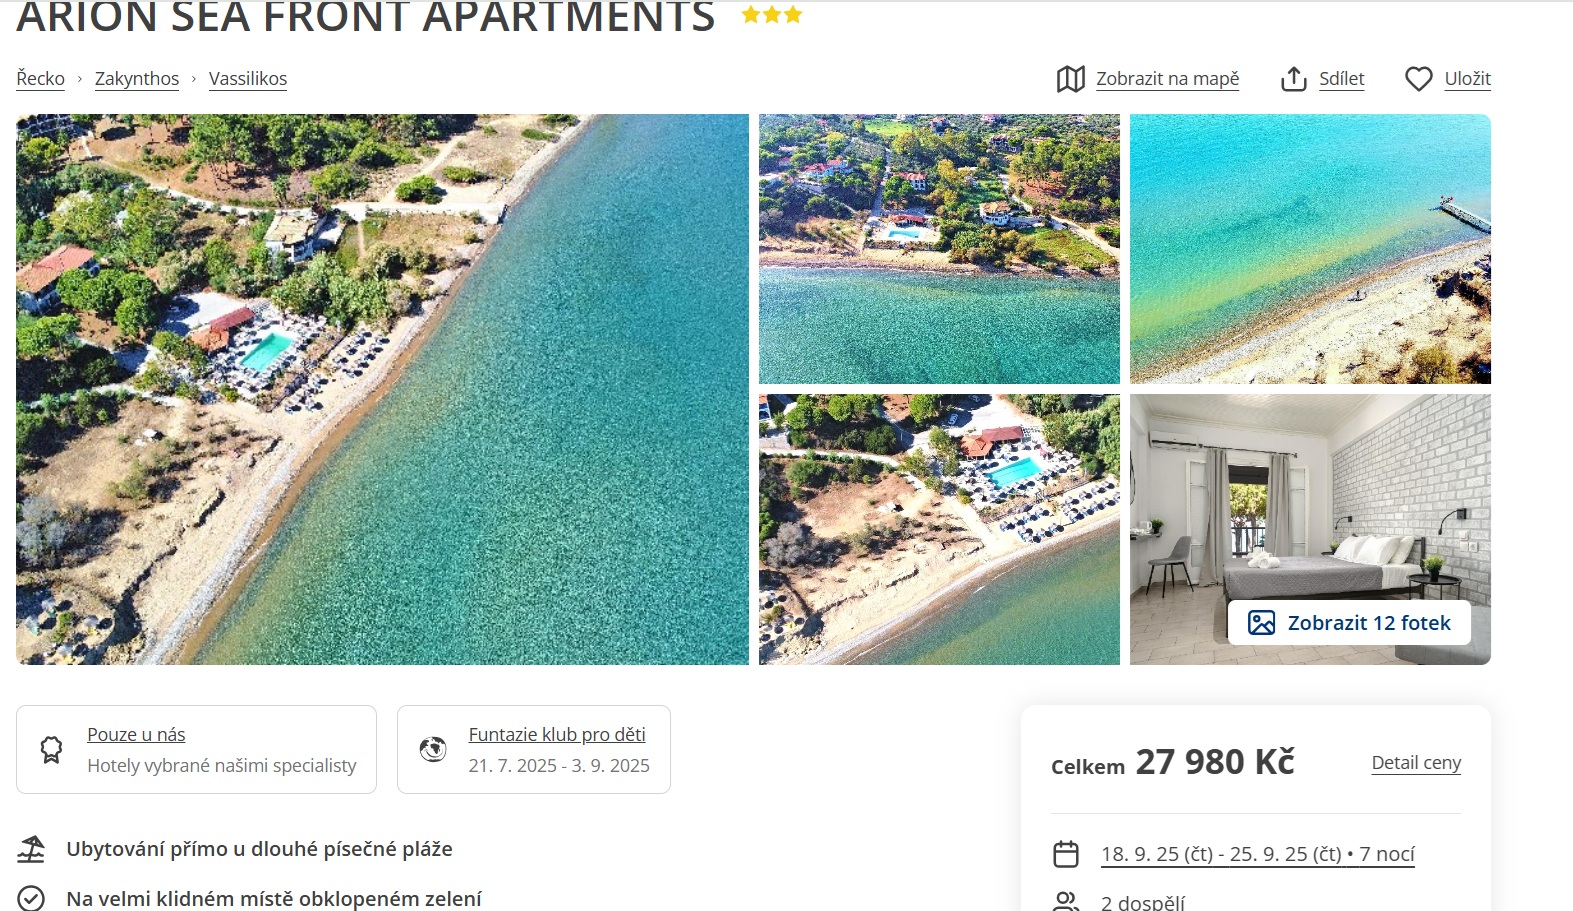Show all photos with Zobrazit 12 fotek

click(x=1349, y=623)
